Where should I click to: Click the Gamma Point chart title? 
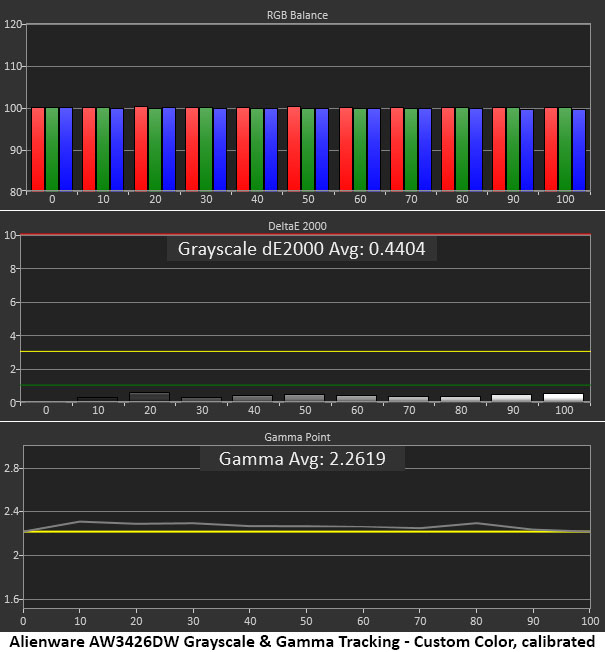(297, 437)
